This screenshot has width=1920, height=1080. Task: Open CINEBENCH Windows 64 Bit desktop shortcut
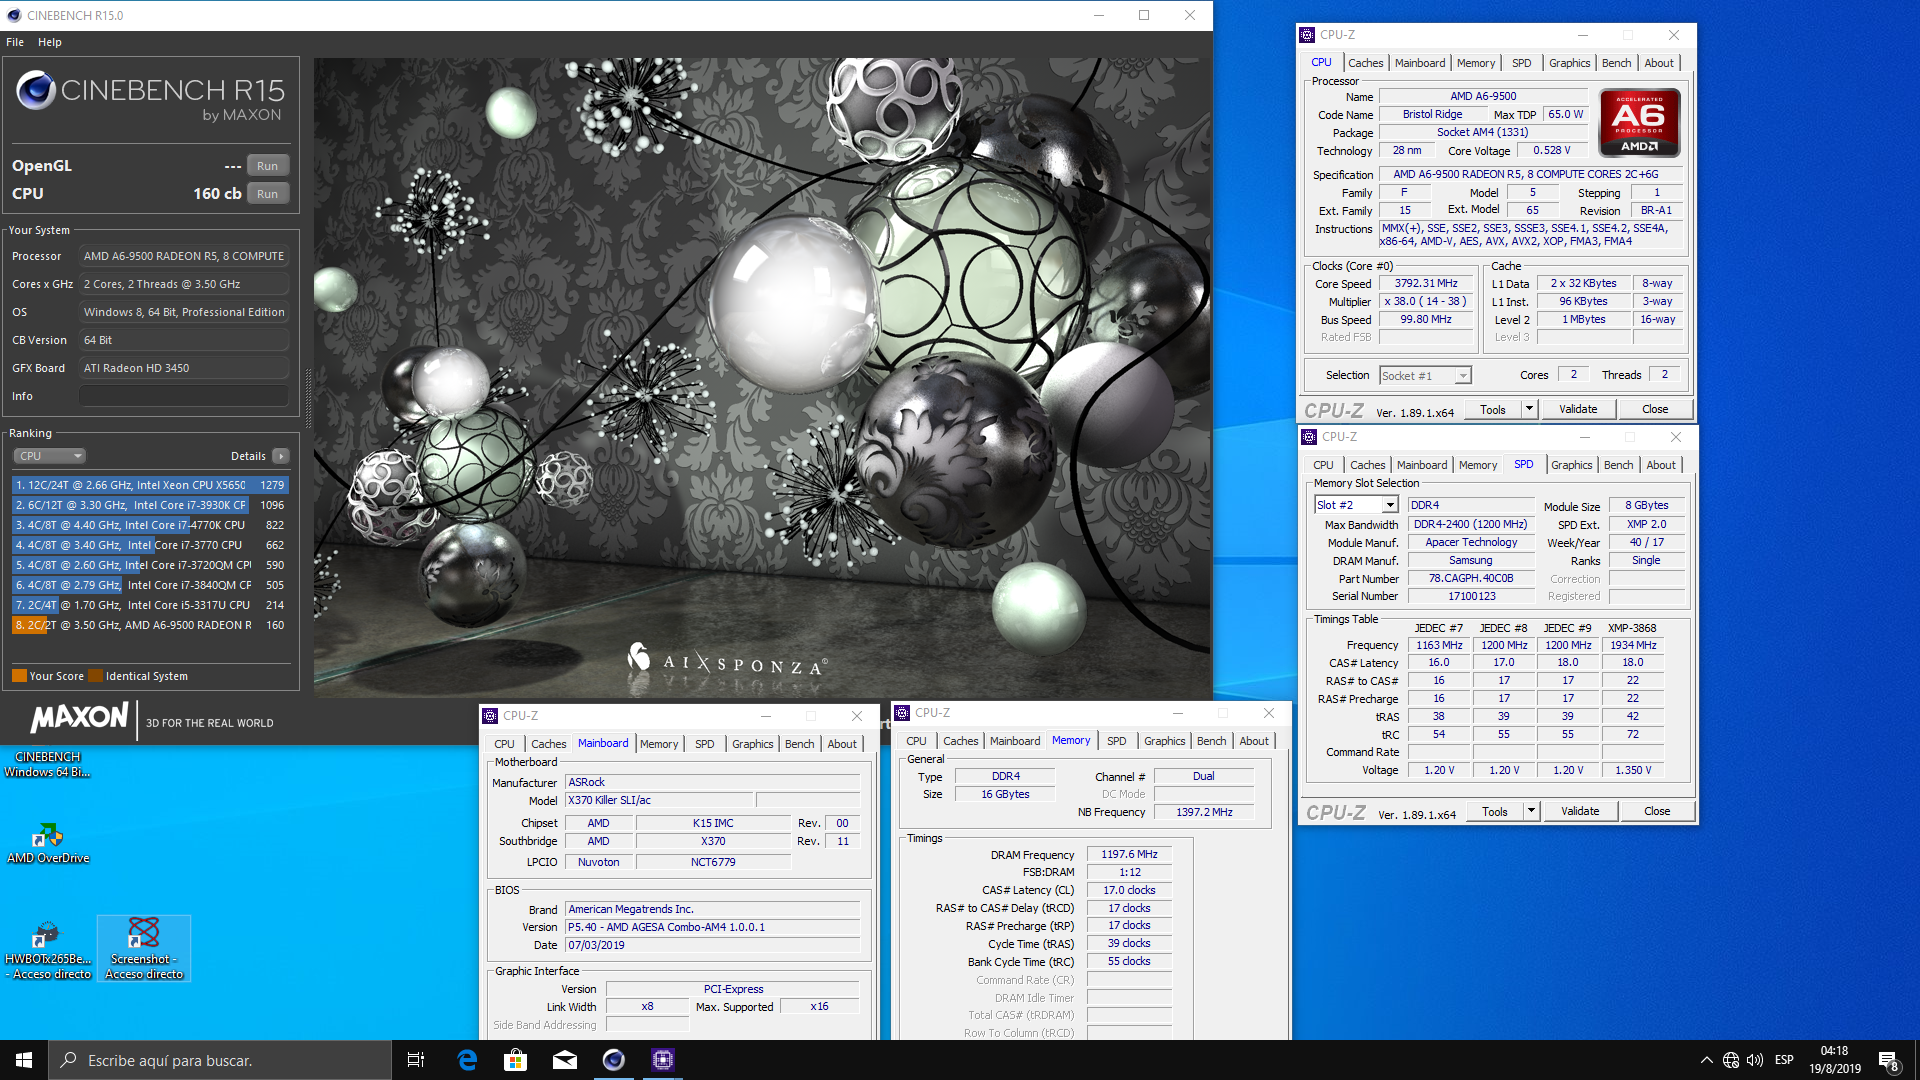point(47,764)
